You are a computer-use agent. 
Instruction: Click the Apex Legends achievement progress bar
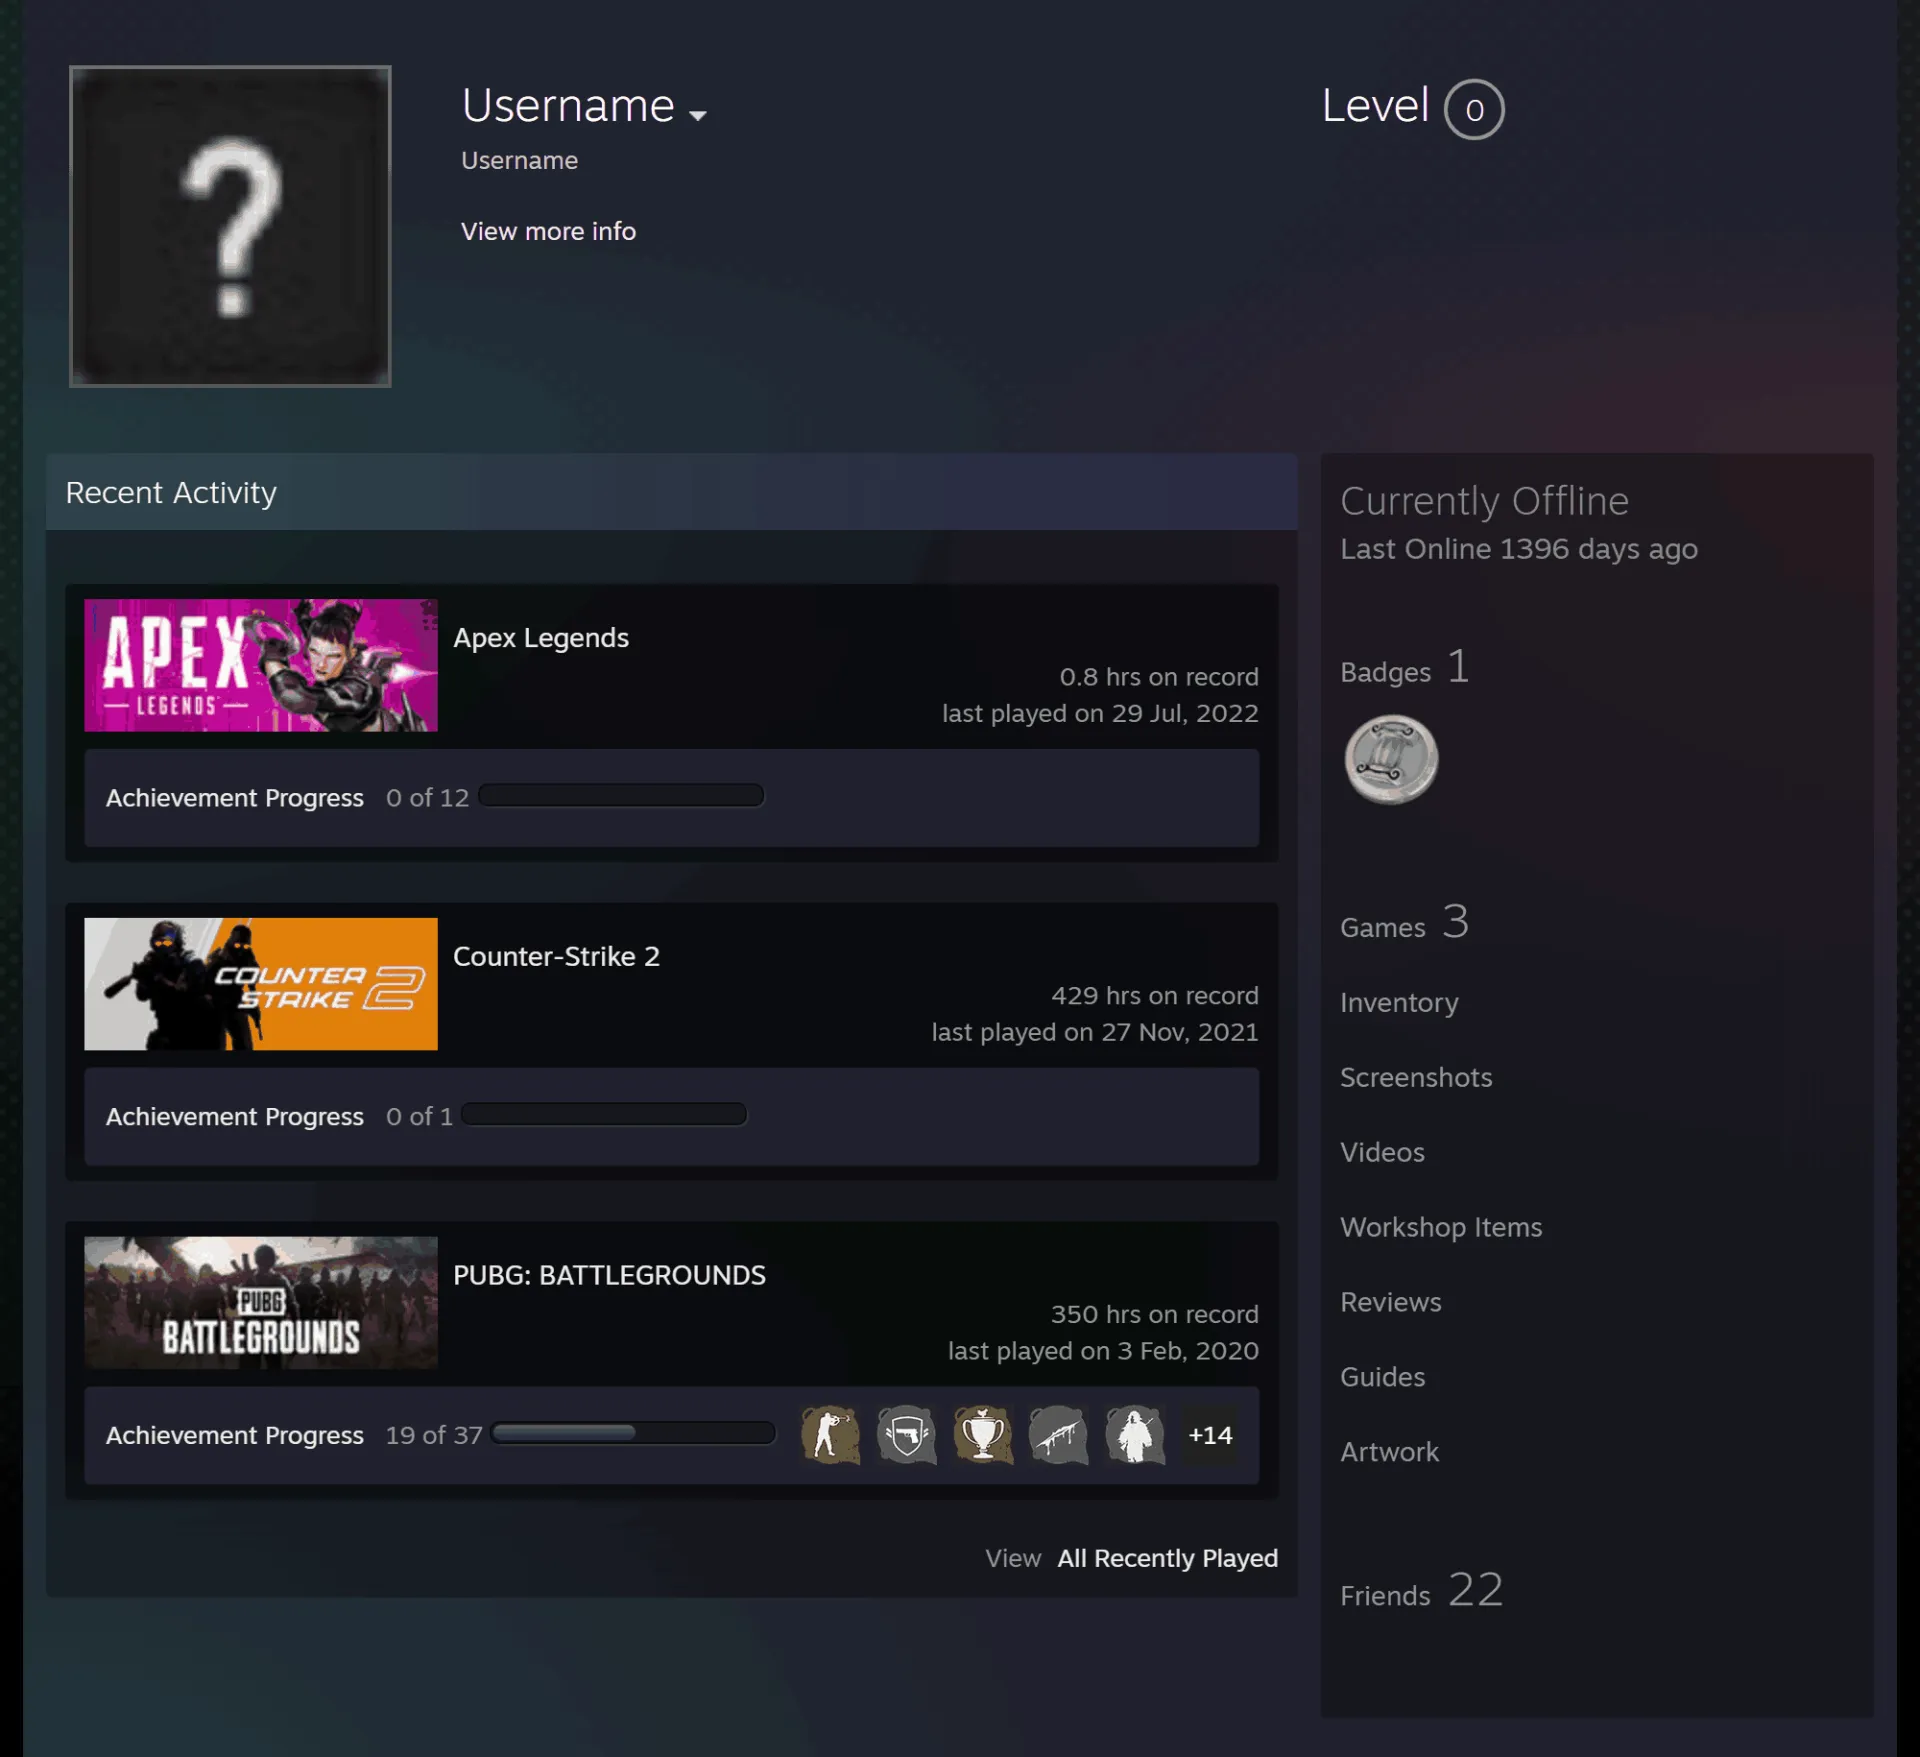pyautogui.click(x=621, y=796)
